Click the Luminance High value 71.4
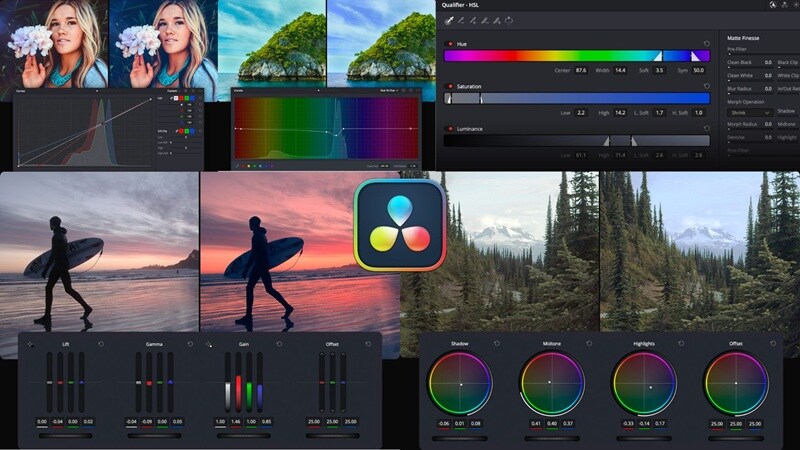This screenshot has height=450, width=800. [x=620, y=155]
